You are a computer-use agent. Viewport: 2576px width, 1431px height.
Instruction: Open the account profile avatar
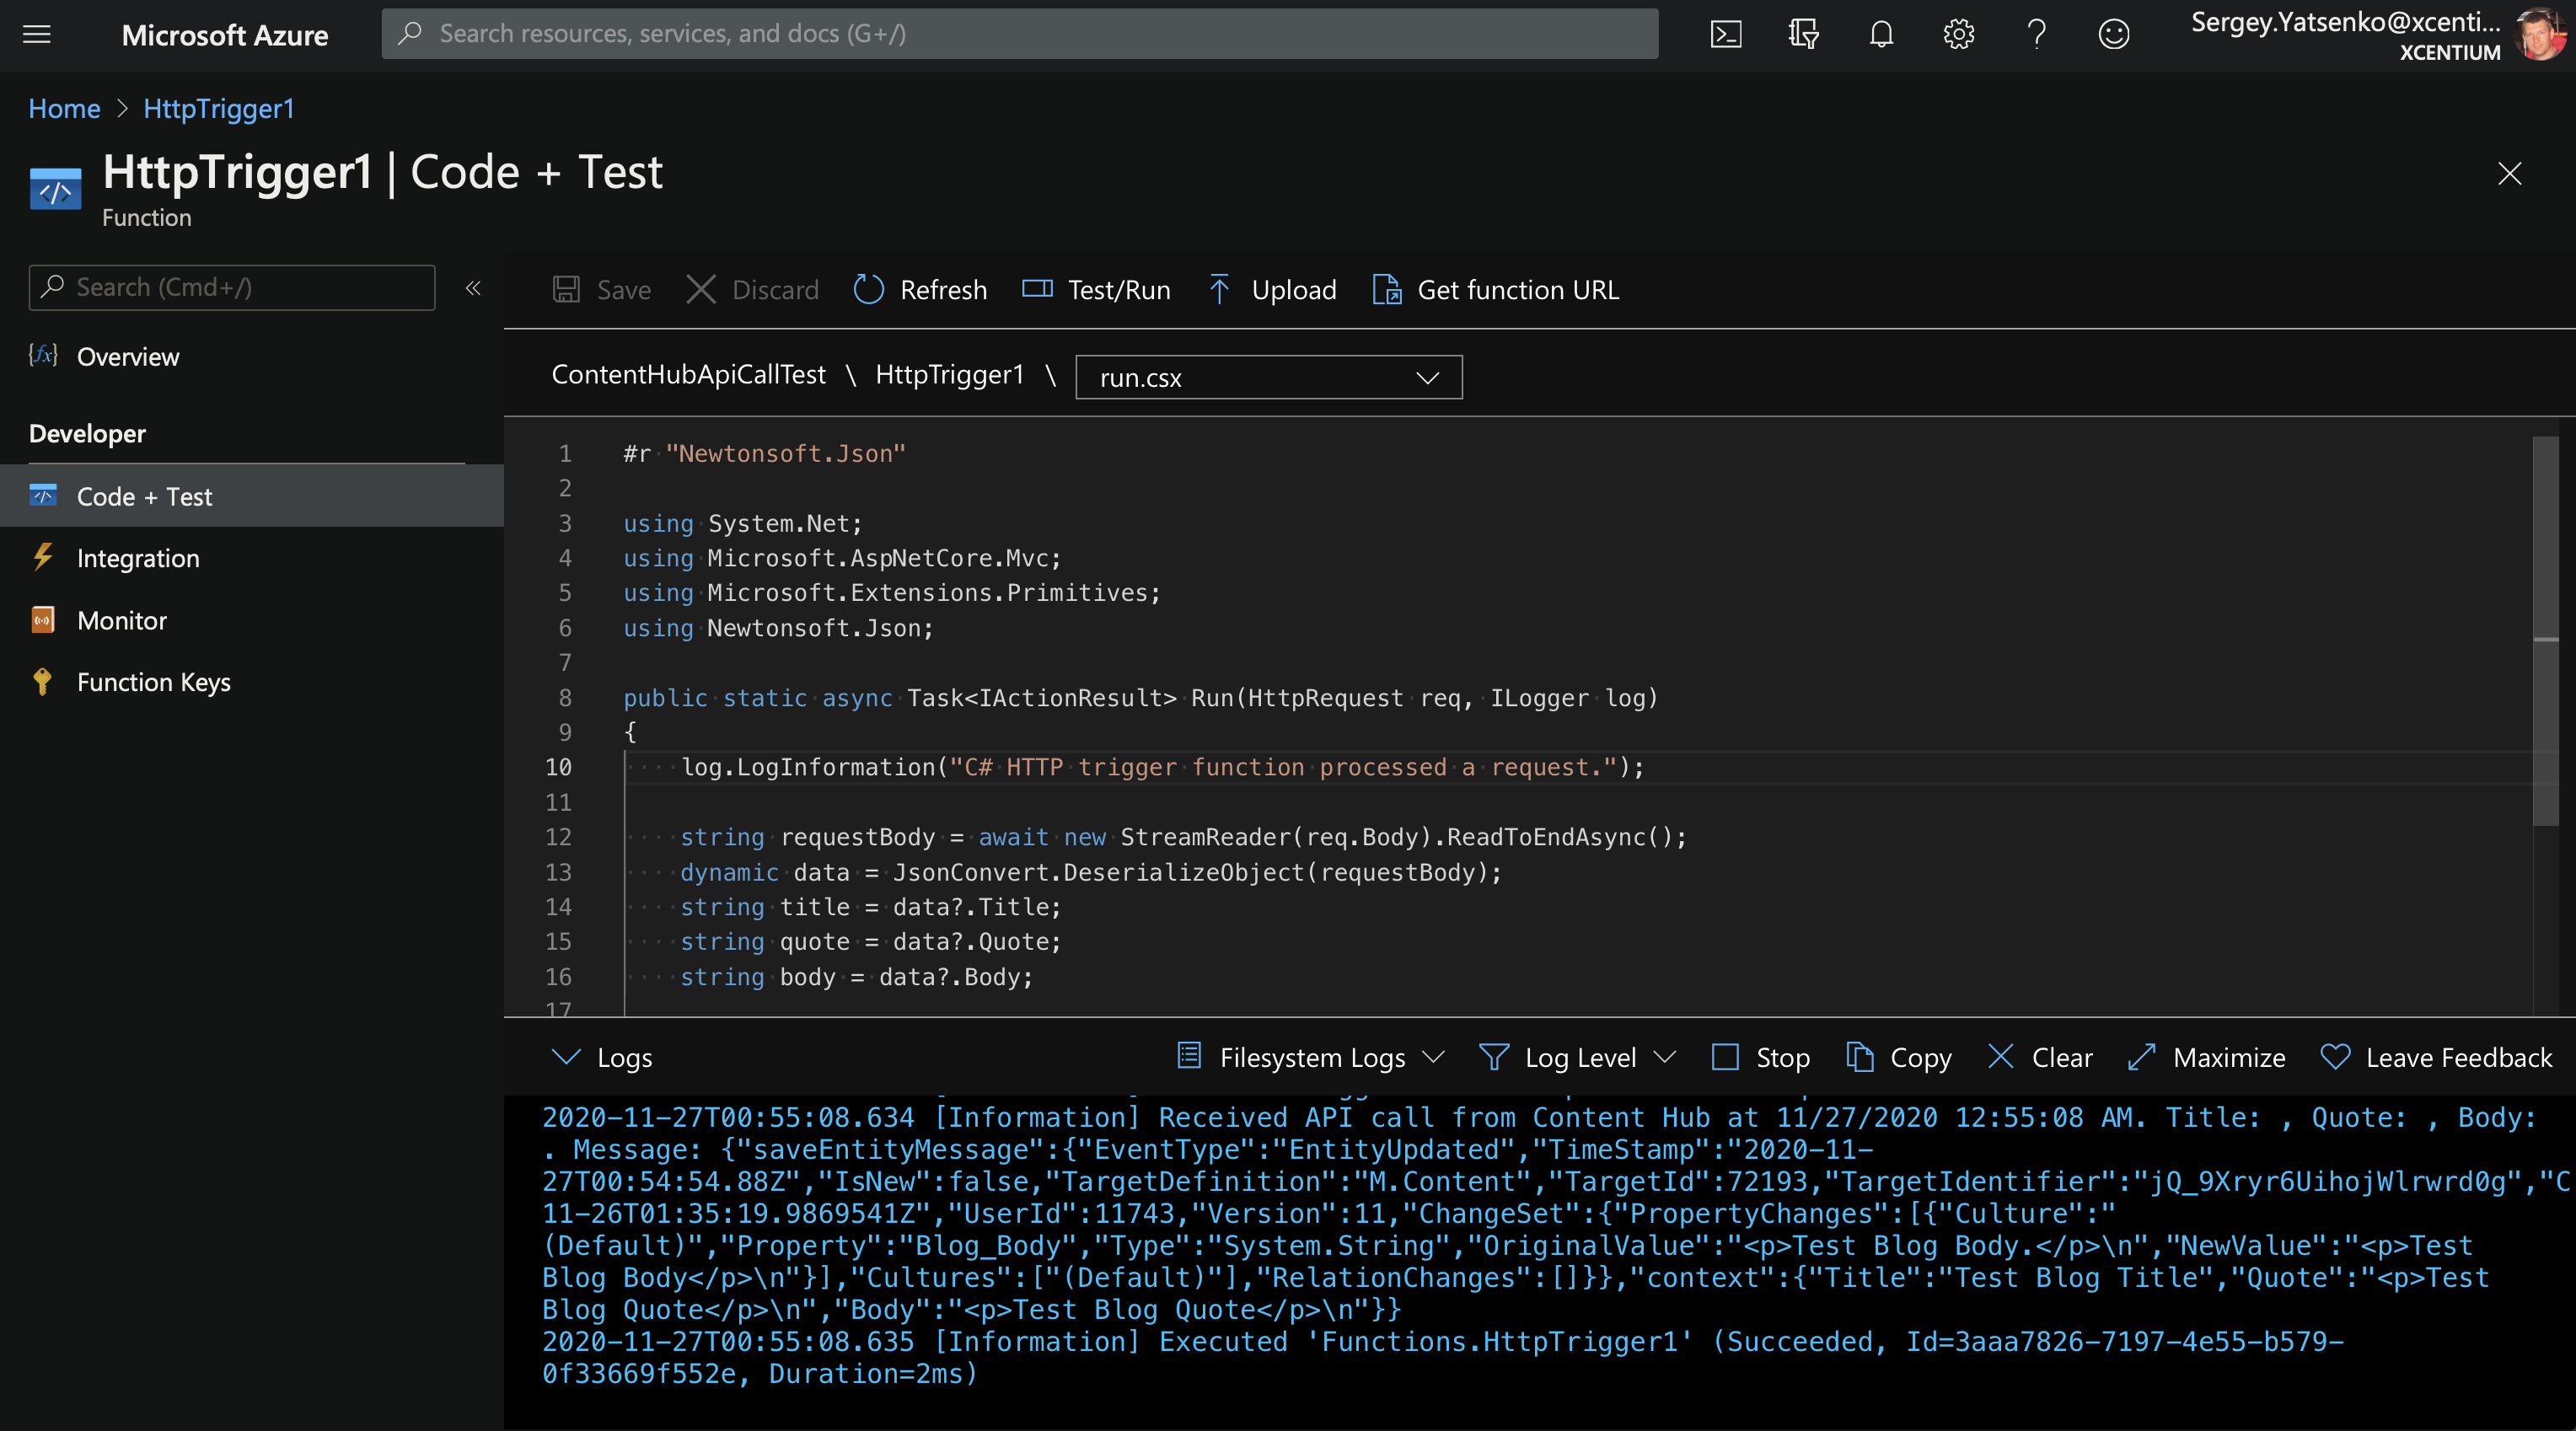click(x=2541, y=35)
